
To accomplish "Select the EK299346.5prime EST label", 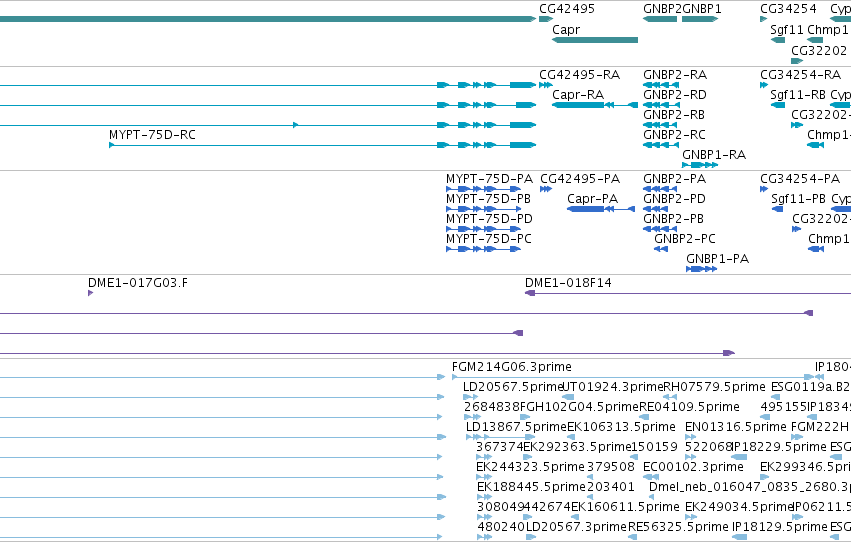I will click(x=805, y=467).
